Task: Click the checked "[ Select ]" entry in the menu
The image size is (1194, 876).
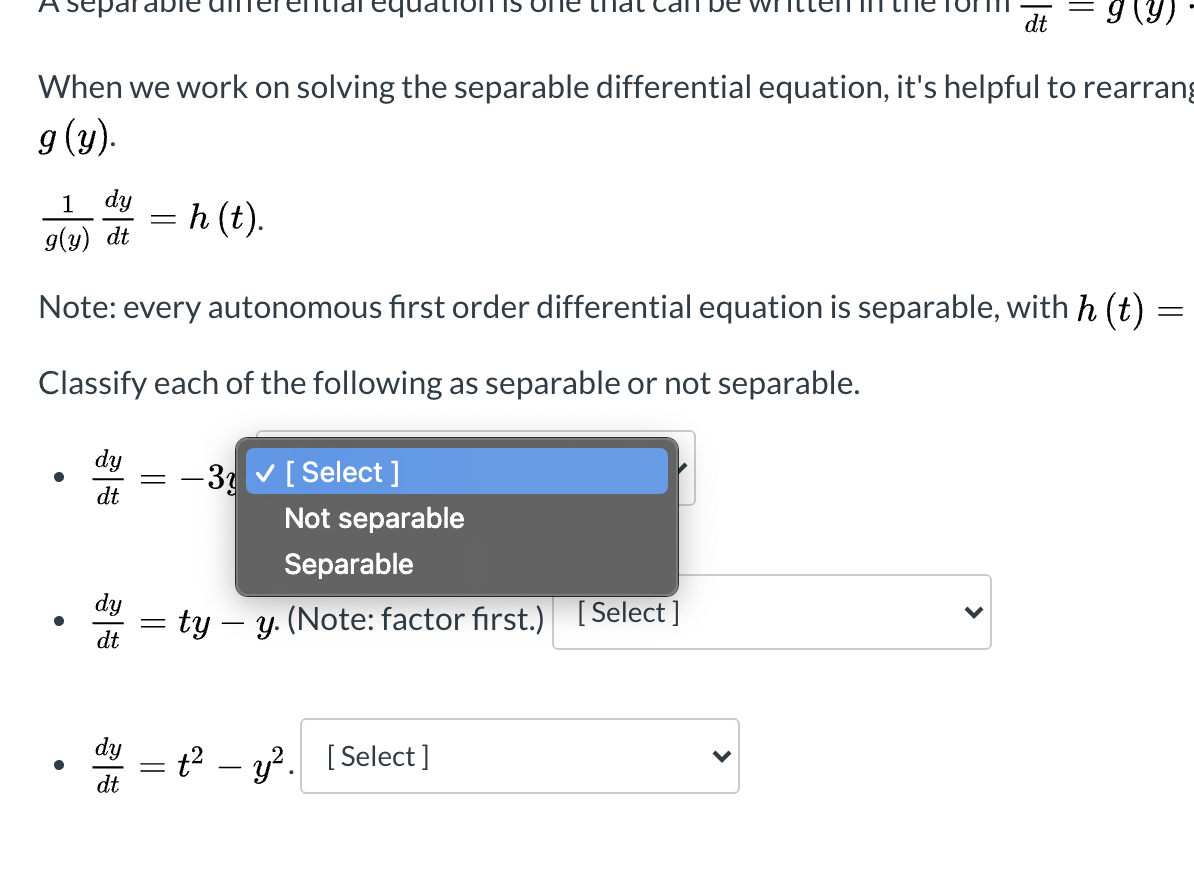Action: point(340,471)
